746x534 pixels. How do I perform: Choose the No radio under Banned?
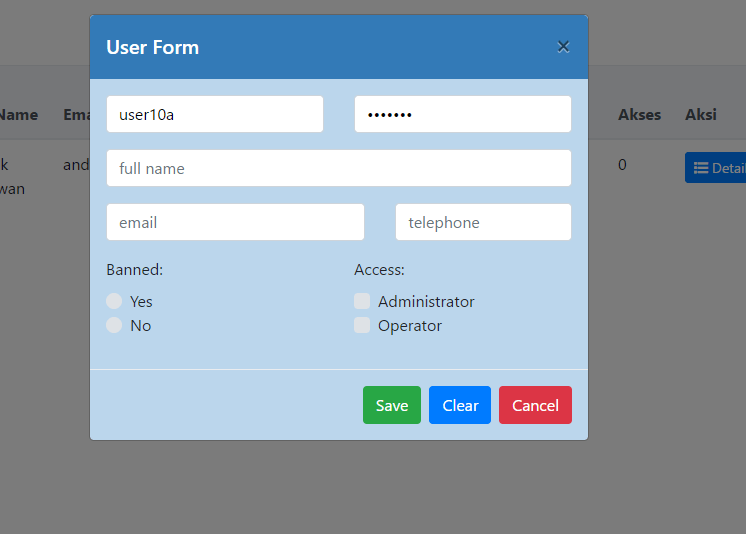click(115, 325)
